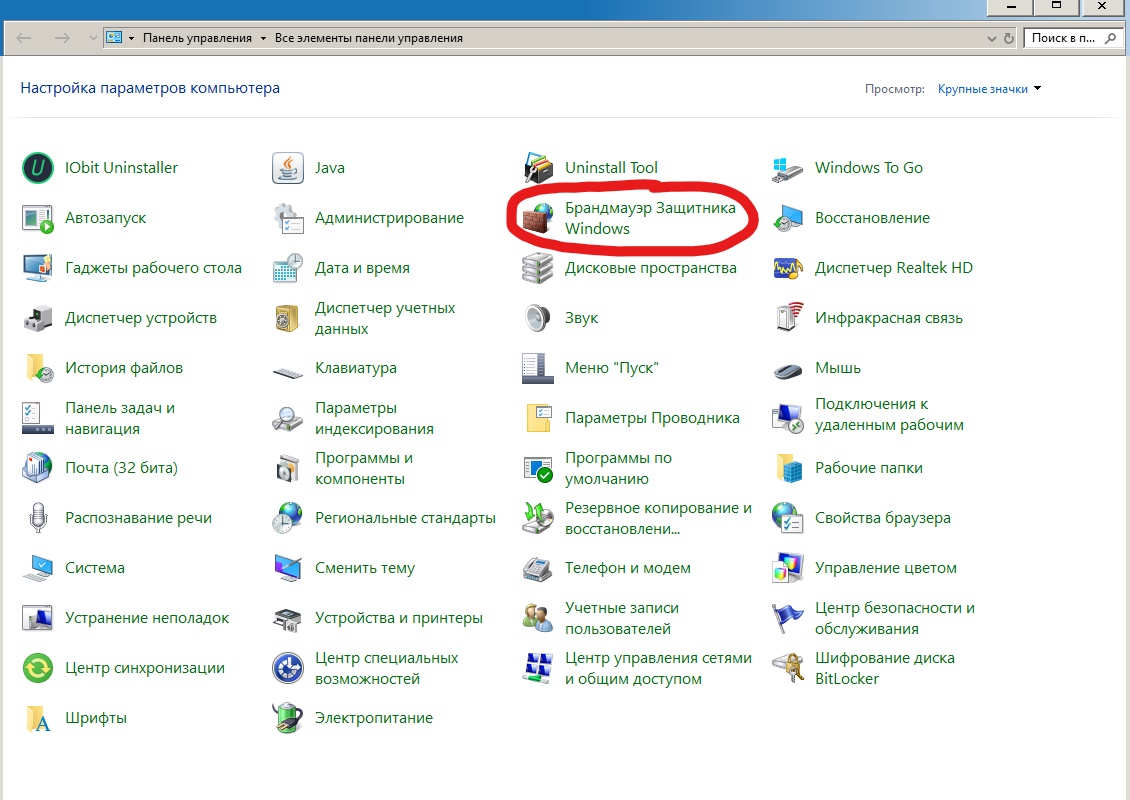Open the Диспетчер Realtek HD icon
Image resolution: width=1130 pixels, height=800 pixels.
788,268
